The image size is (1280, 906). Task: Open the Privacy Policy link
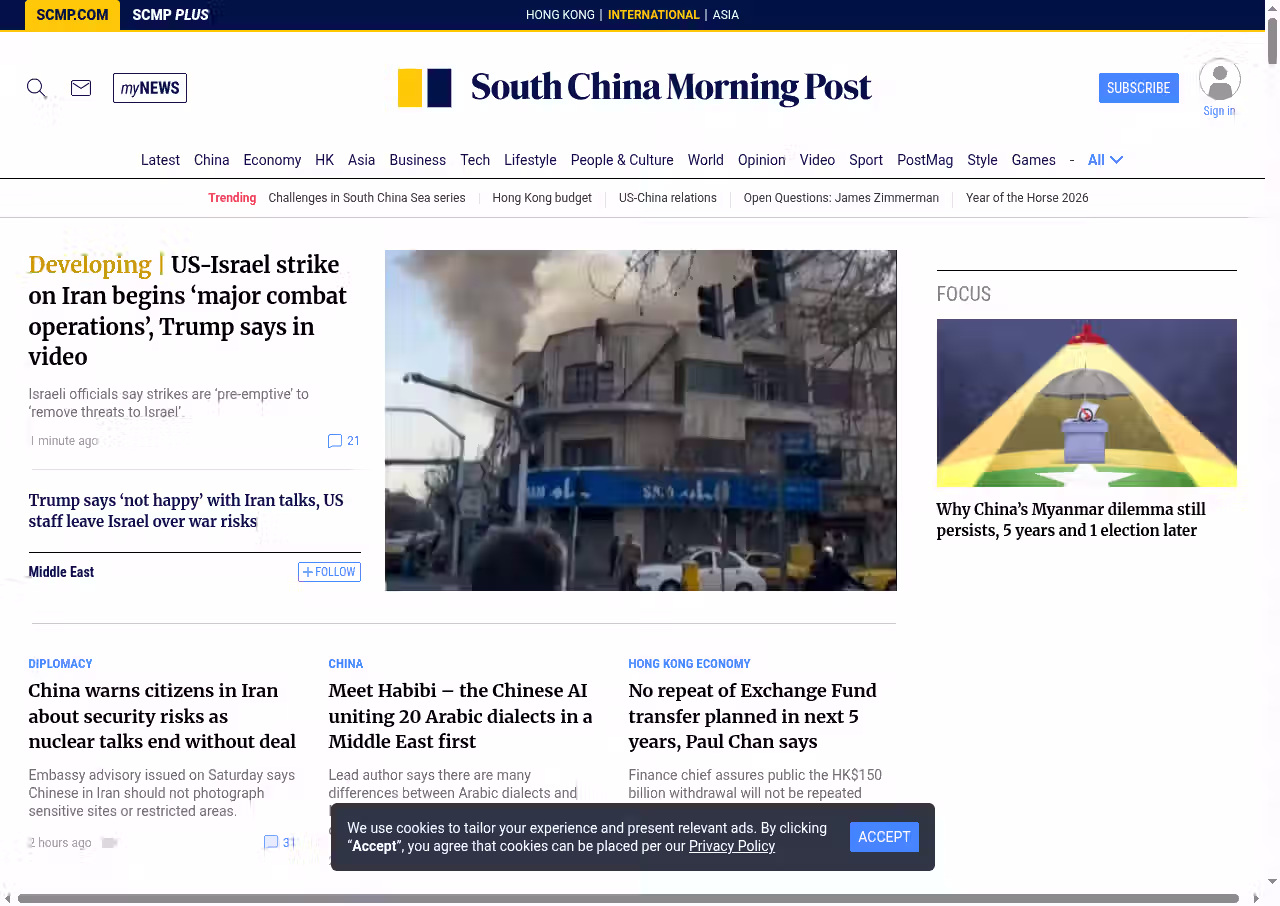pos(731,846)
